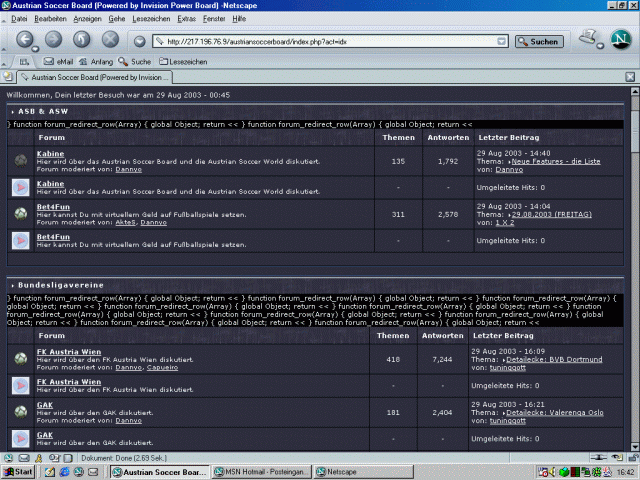640x480 pixels.
Task: Click the Print icon in the toolbar
Action: coord(588,37)
